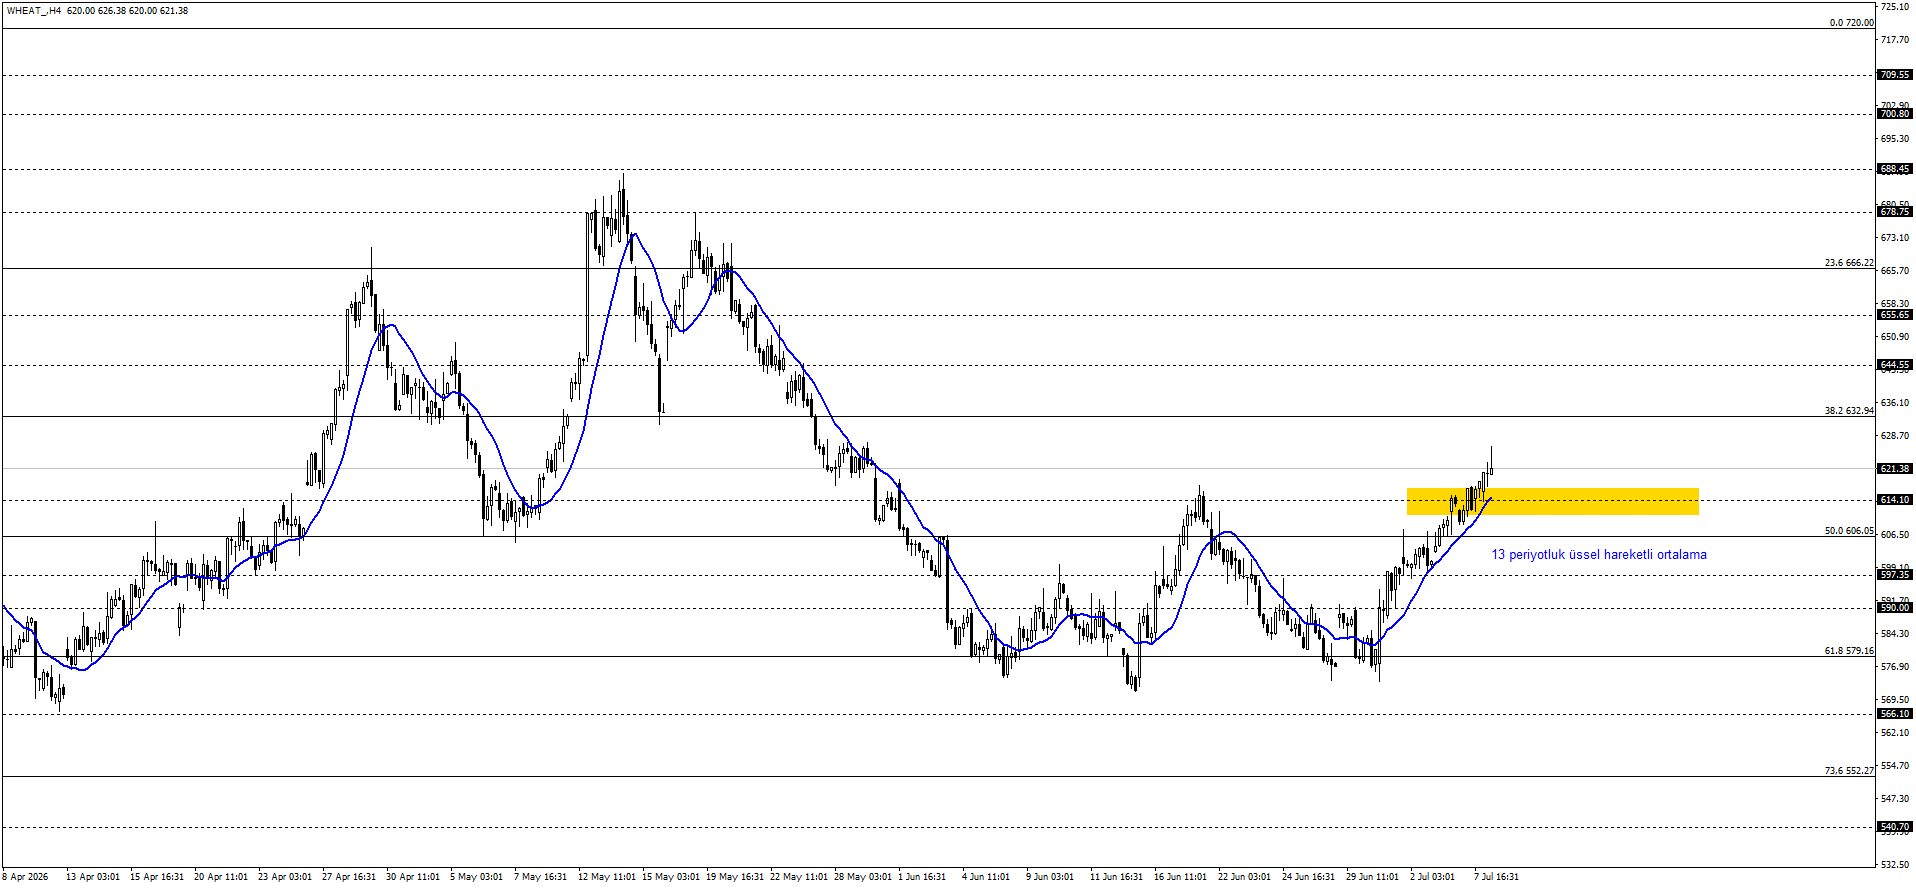The height and width of the screenshot is (888, 1916).
Task: Click the WHEAT_,H4 chart title text
Action: (34, 11)
